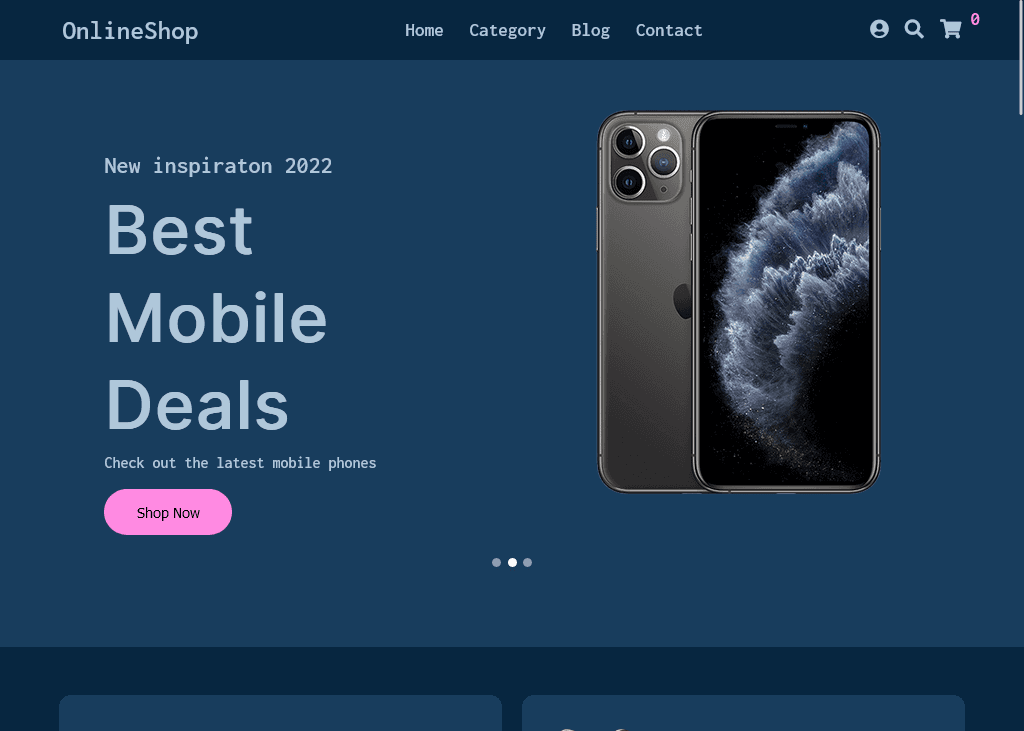1024x731 pixels.
Task: Click the search magnifier icon
Action: [914, 29]
